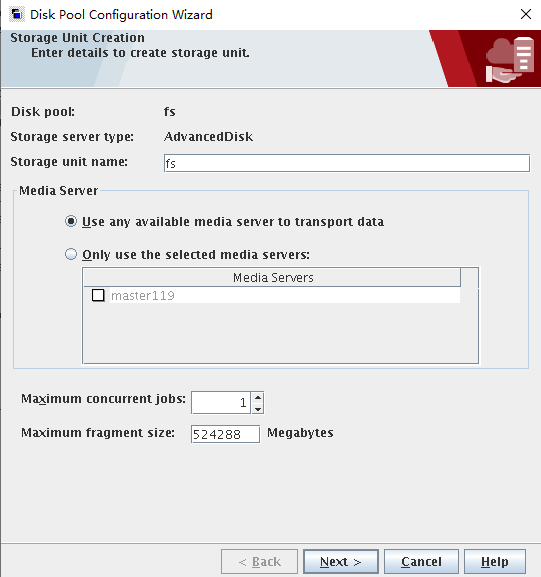Open the Help for this wizard

[x=495, y=562]
